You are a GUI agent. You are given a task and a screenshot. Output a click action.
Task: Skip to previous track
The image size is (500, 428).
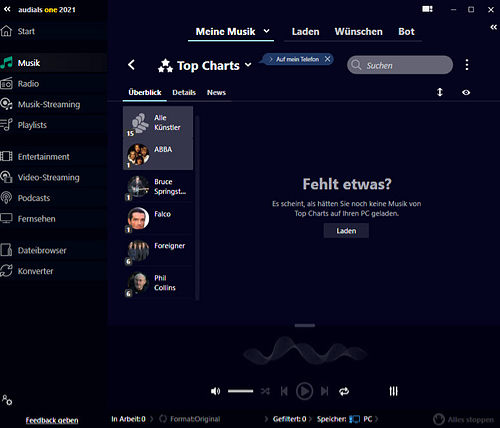tap(284, 391)
